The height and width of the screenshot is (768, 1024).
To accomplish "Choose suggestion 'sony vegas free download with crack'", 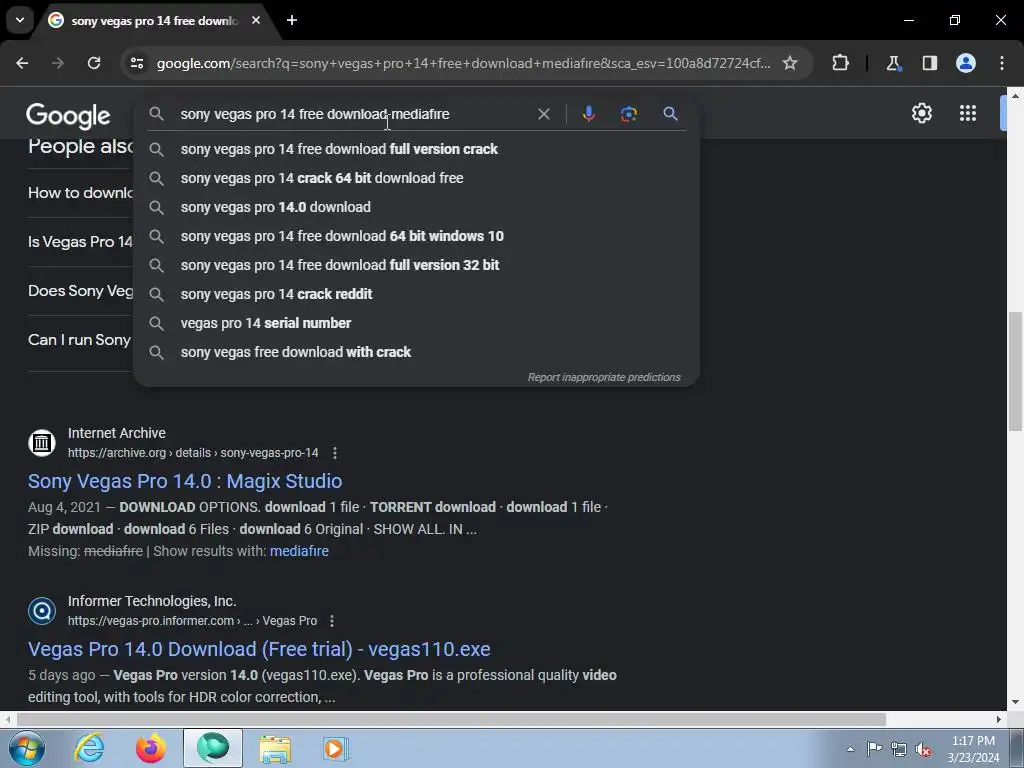I will pyautogui.click(x=416, y=352).
